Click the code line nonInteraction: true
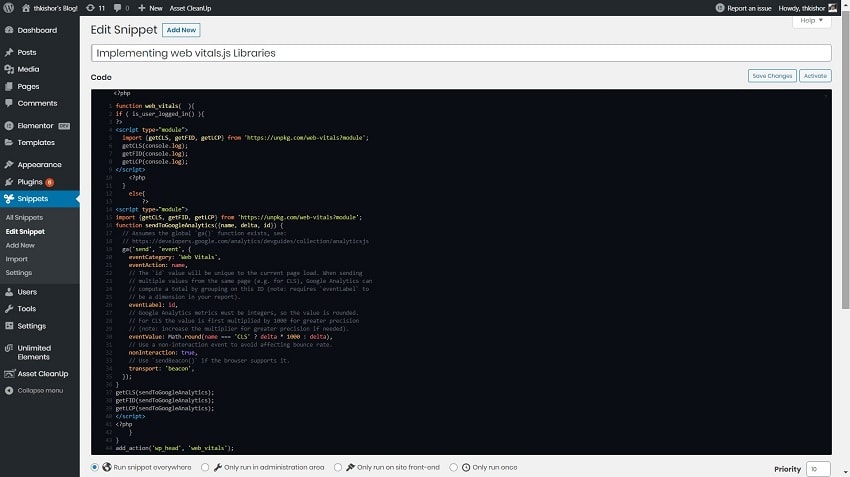The image size is (850, 477). point(163,352)
